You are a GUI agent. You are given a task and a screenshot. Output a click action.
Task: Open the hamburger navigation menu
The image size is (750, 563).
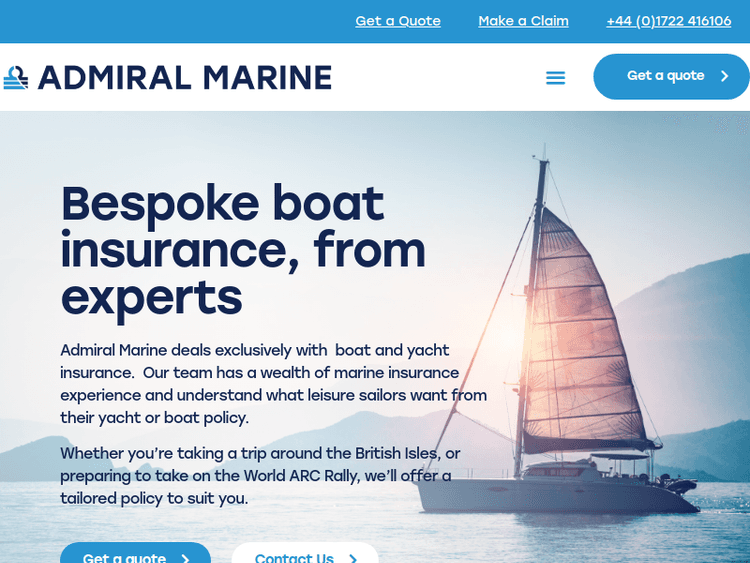(x=555, y=77)
